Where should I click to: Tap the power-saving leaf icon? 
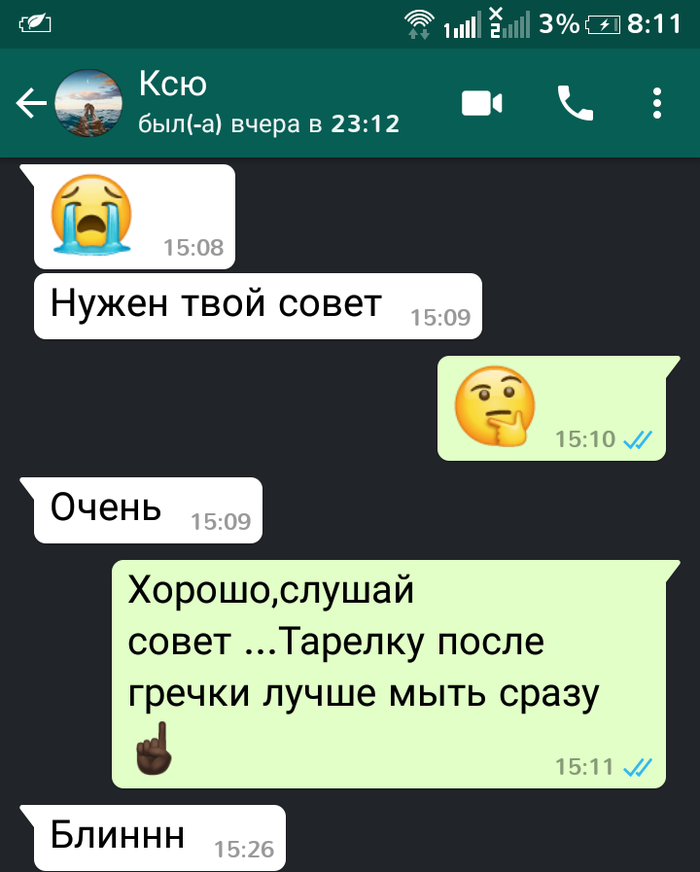(35, 23)
